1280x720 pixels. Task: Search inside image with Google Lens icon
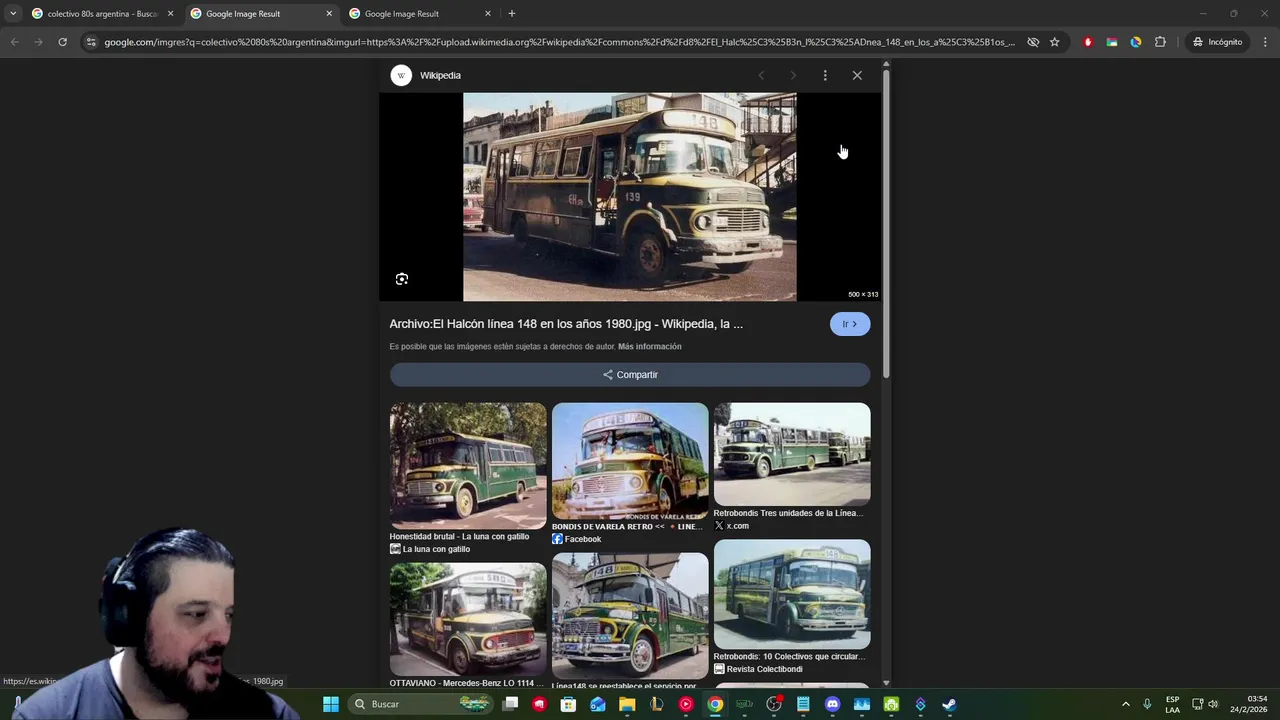pos(402,279)
